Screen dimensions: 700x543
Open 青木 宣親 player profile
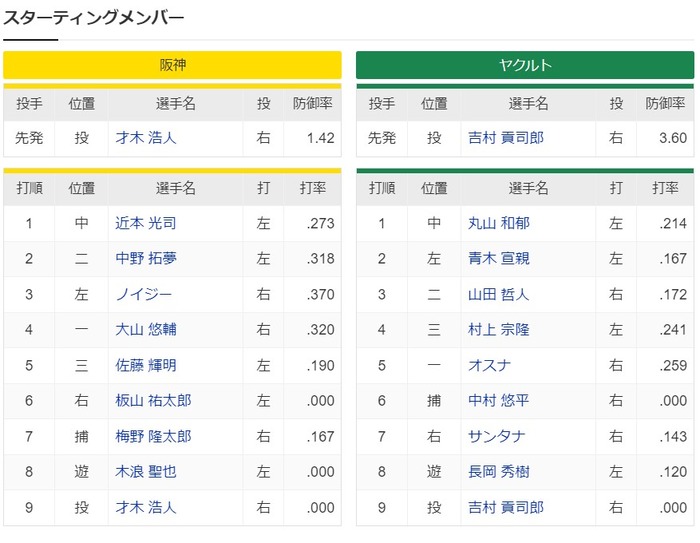499,259
